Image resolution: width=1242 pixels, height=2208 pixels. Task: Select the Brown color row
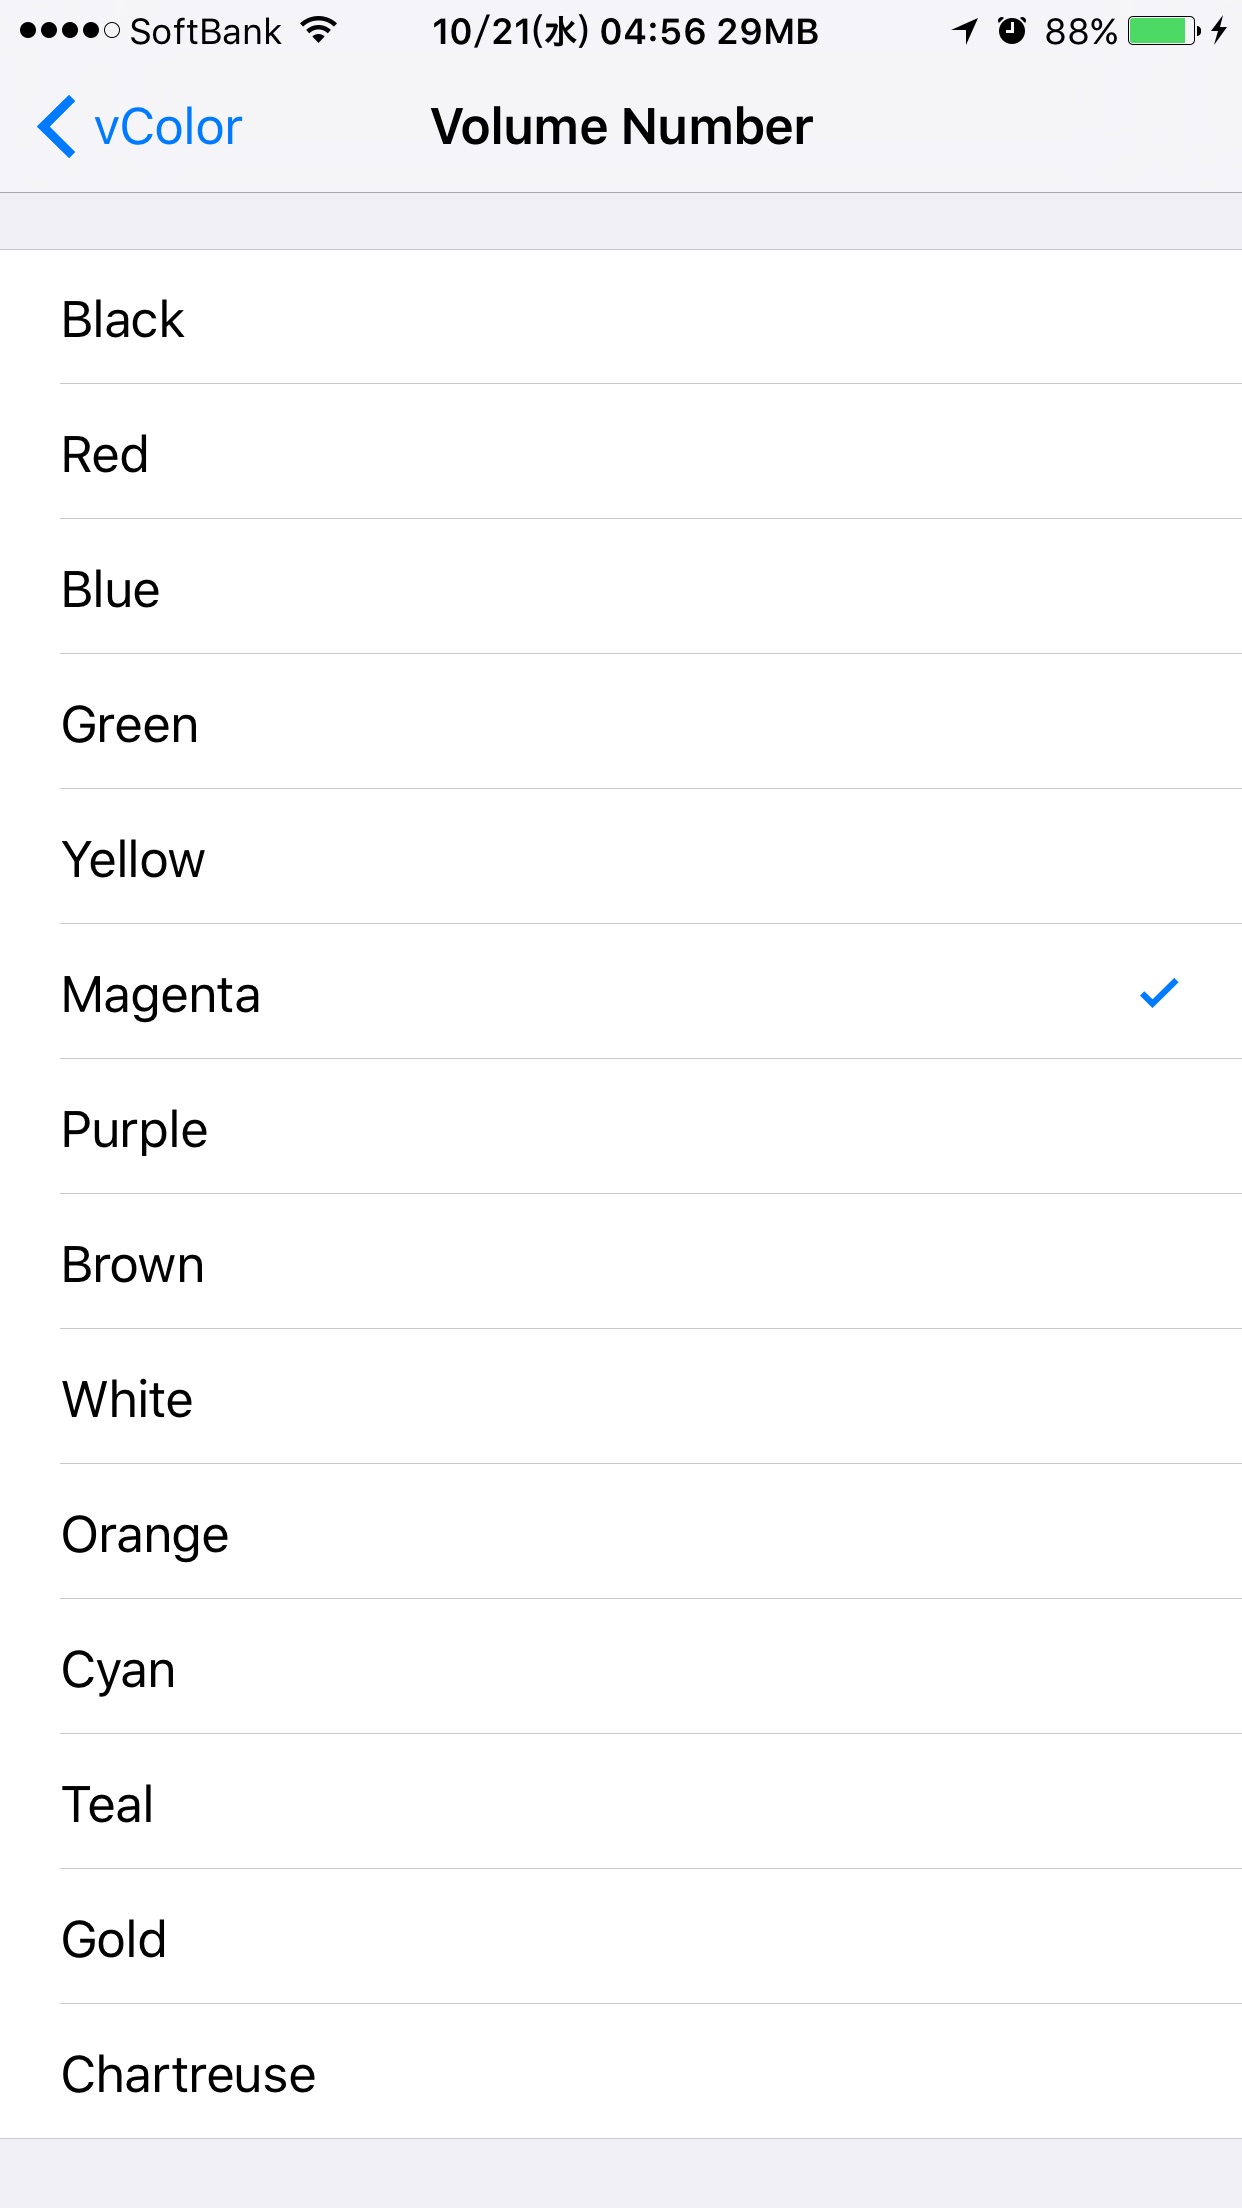click(621, 1262)
